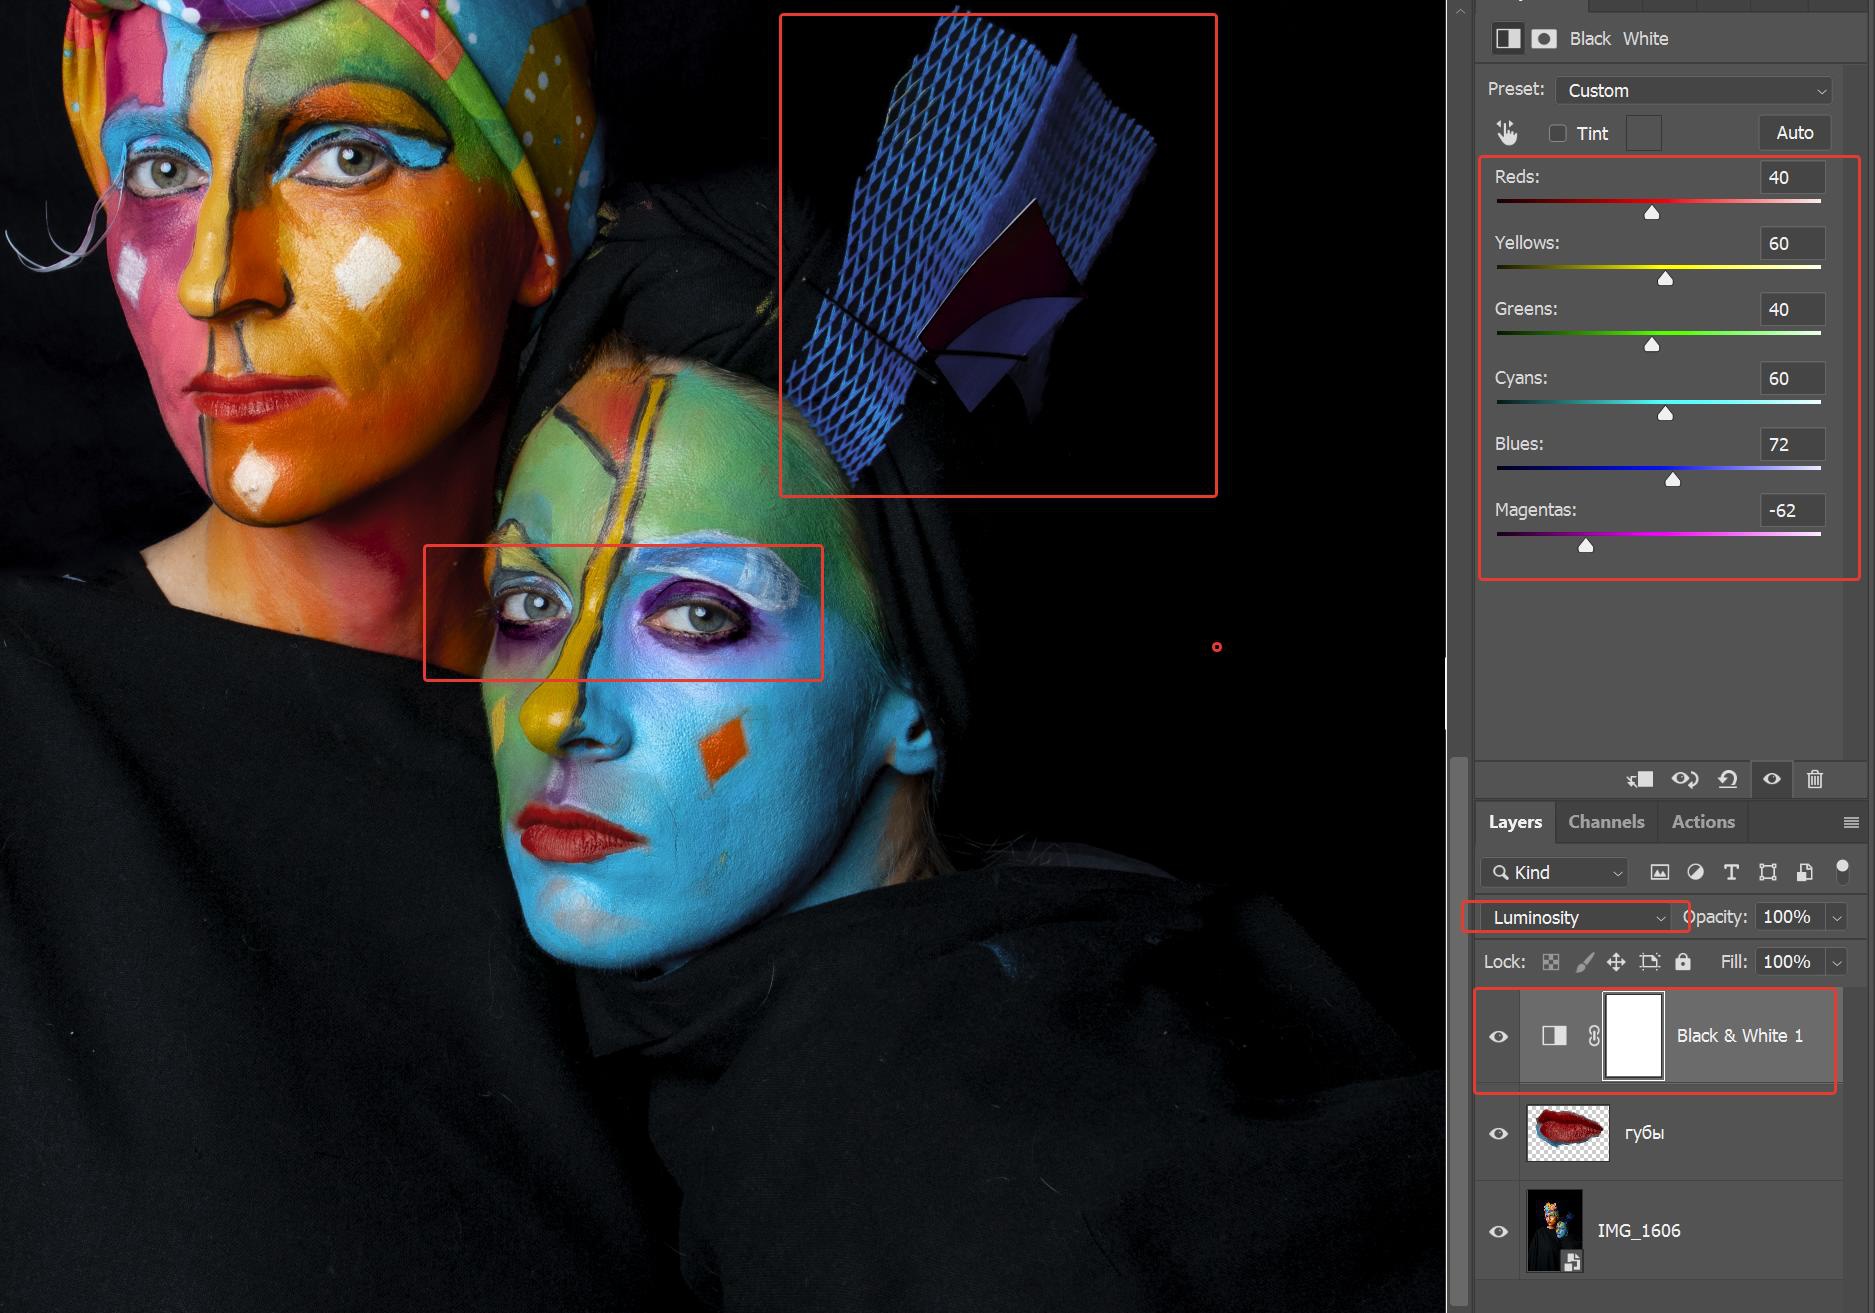Filter layers by type (T) icon
Viewport: 1875px width, 1313px height.
[x=1731, y=872]
